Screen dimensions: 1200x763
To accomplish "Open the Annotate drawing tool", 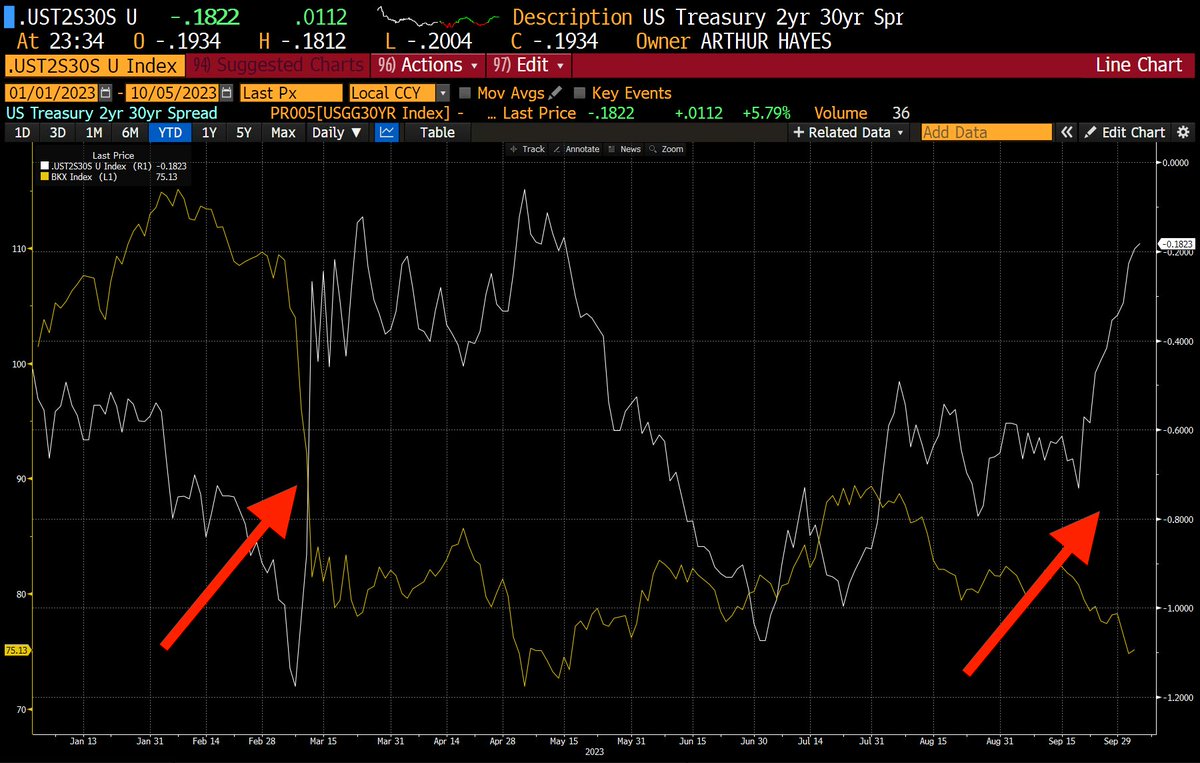I will click(578, 148).
